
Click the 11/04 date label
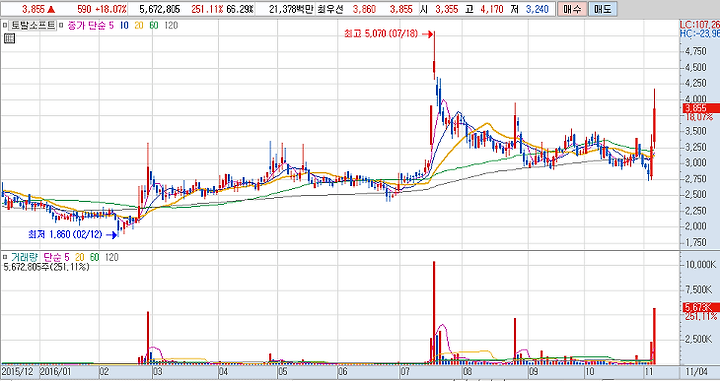pyautogui.click(x=697, y=371)
